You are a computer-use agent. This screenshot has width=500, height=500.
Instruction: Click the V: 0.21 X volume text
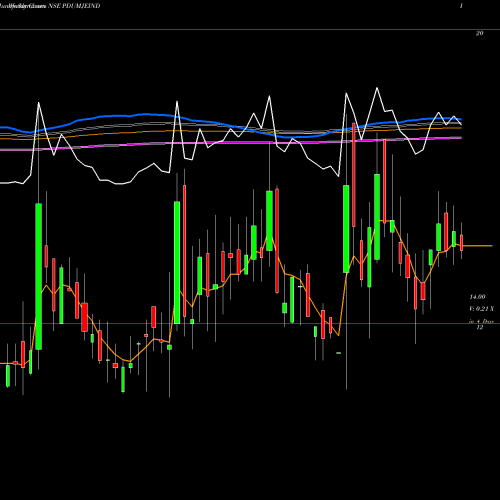coord(481,309)
